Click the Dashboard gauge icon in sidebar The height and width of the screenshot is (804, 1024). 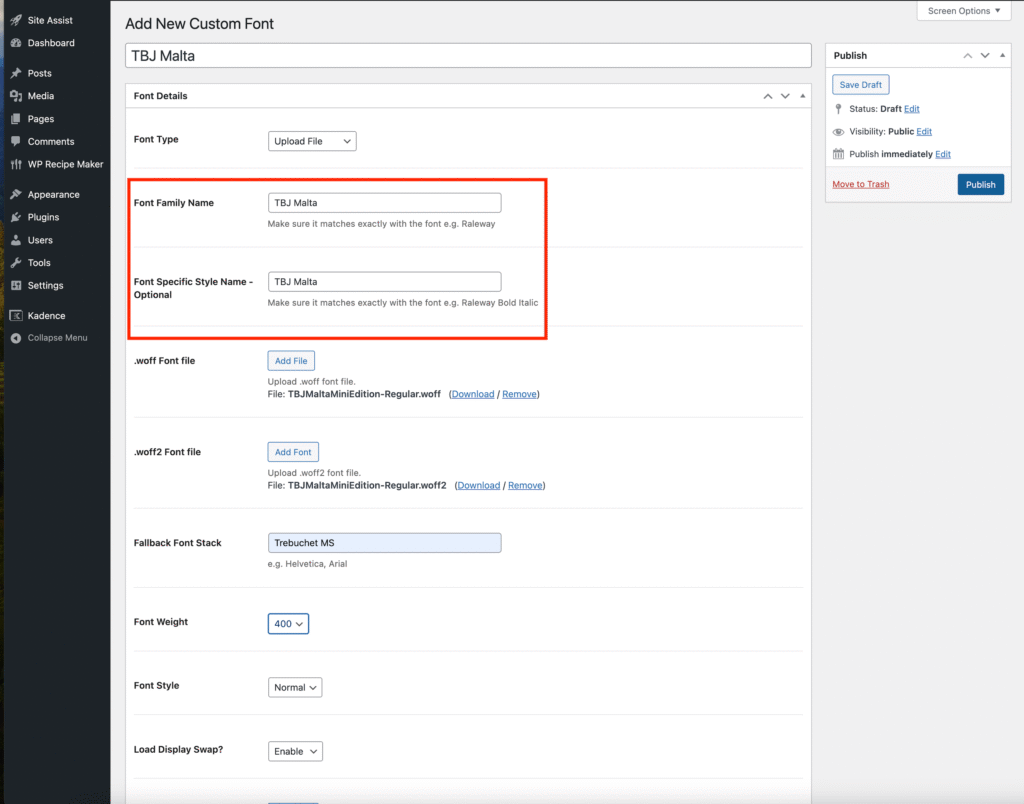[16, 43]
